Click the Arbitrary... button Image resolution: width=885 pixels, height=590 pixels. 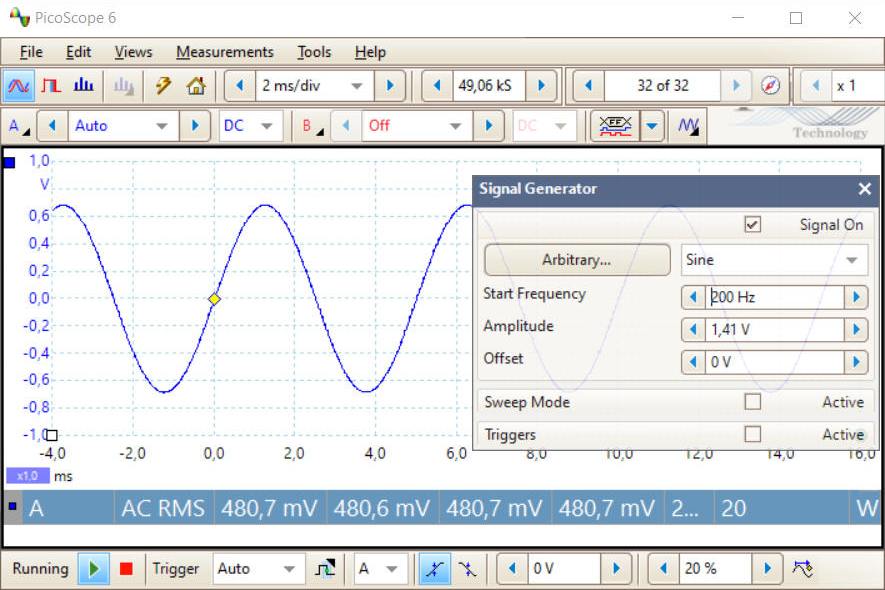click(577, 260)
